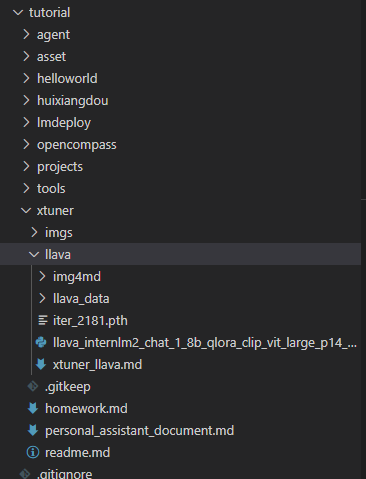Click the text file icon of iter_2181.pth
This screenshot has height=479, width=366.
coord(43,320)
